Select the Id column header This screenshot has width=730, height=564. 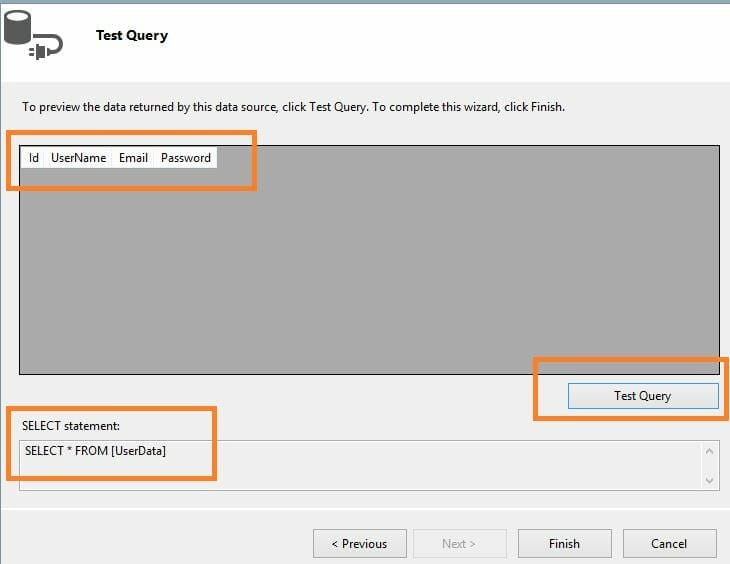(34, 158)
